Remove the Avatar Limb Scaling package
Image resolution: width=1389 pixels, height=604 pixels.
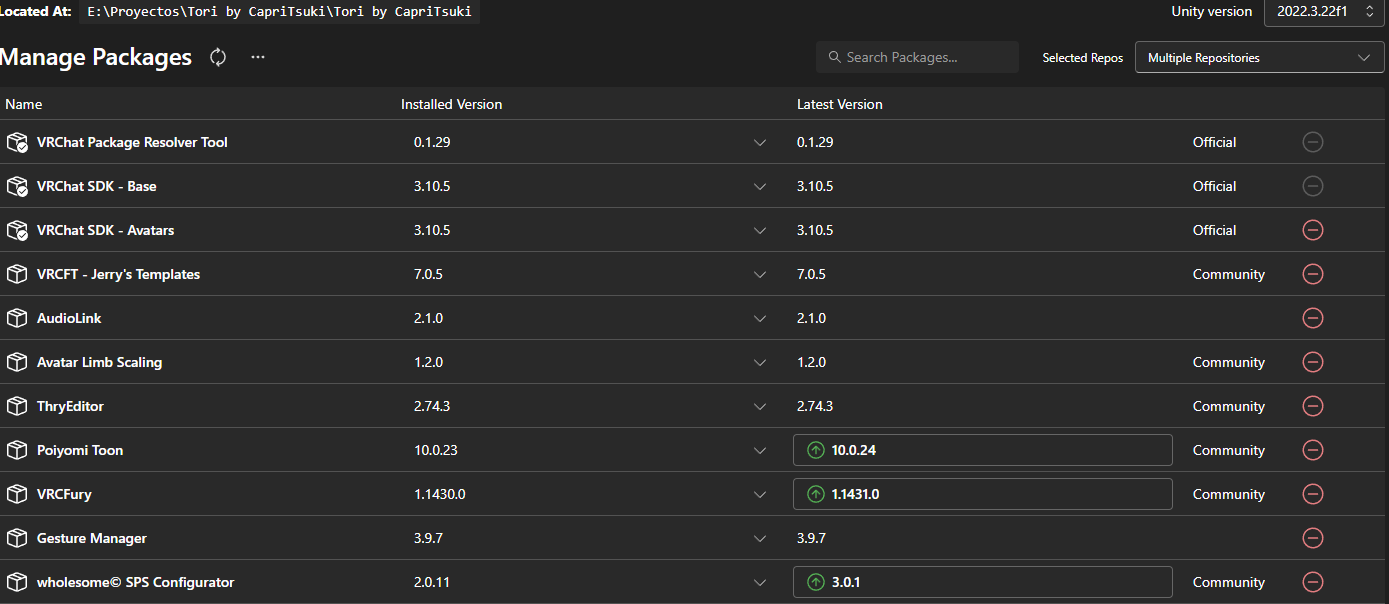[x=1313, y=362]
